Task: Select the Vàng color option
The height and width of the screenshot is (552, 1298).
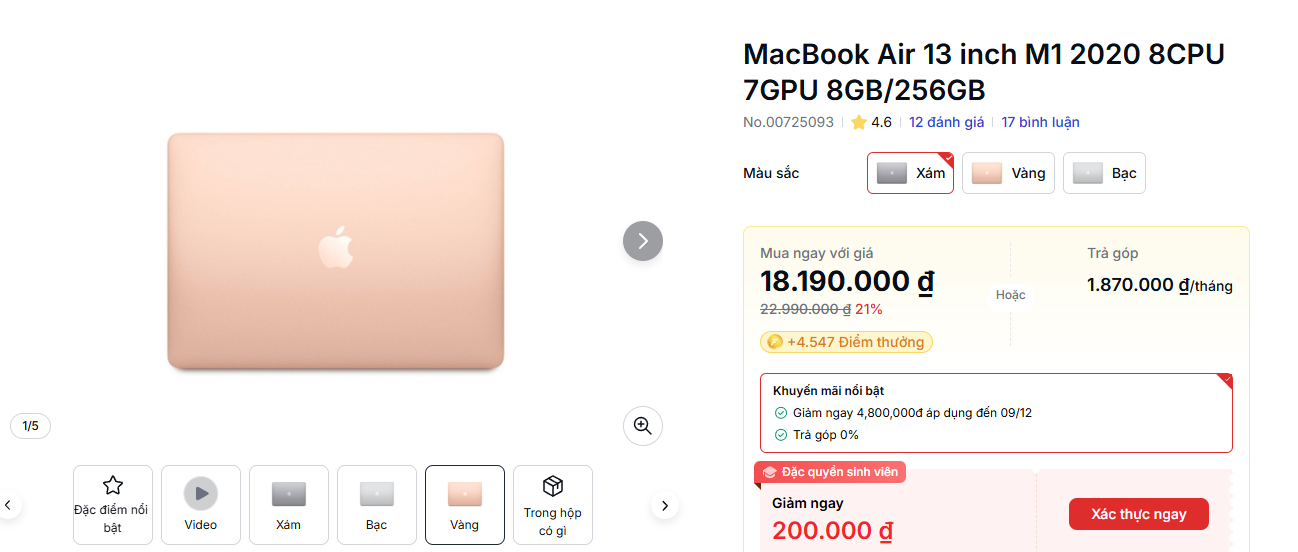Action: pos(1008,173)
